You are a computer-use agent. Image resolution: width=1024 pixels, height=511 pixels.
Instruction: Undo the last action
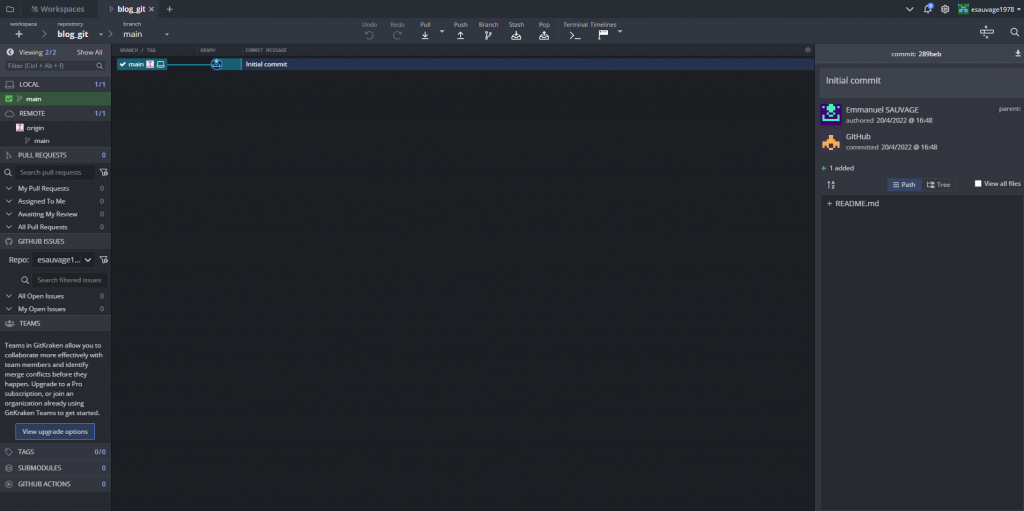point(370,31)
